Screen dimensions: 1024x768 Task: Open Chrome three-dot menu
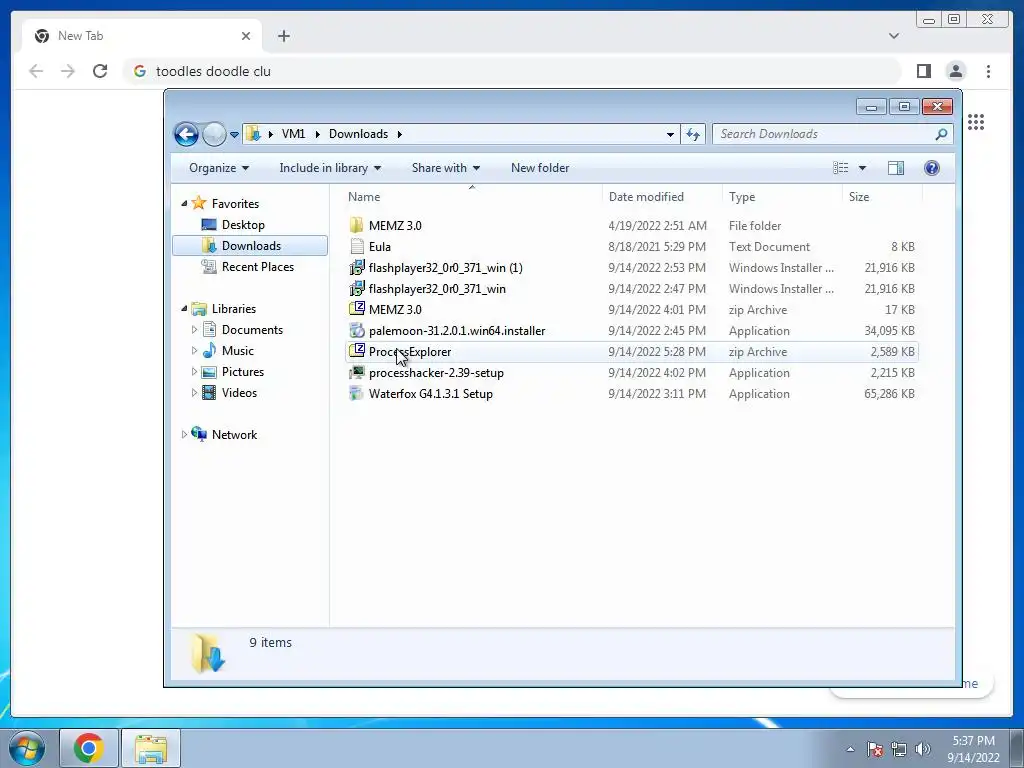tap(988, 71)
